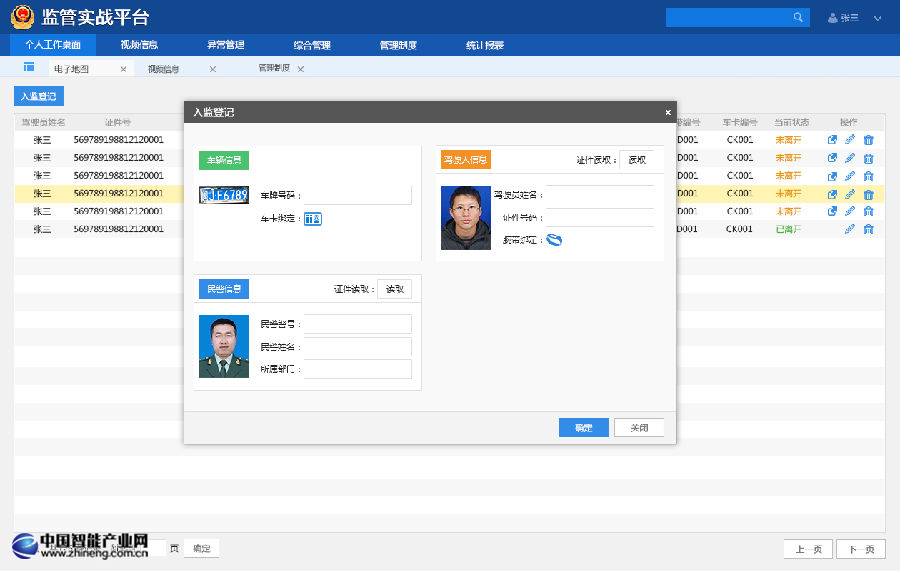Click the 关闭 button in dialog
Screen dimensions: 900x571
(639, 427)
